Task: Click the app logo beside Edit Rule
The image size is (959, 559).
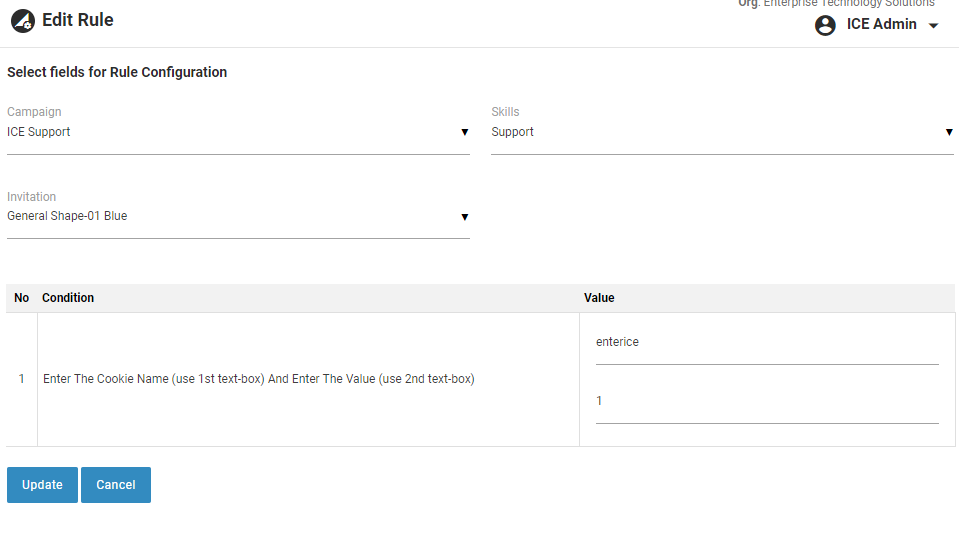Action: tap(22, 21)
